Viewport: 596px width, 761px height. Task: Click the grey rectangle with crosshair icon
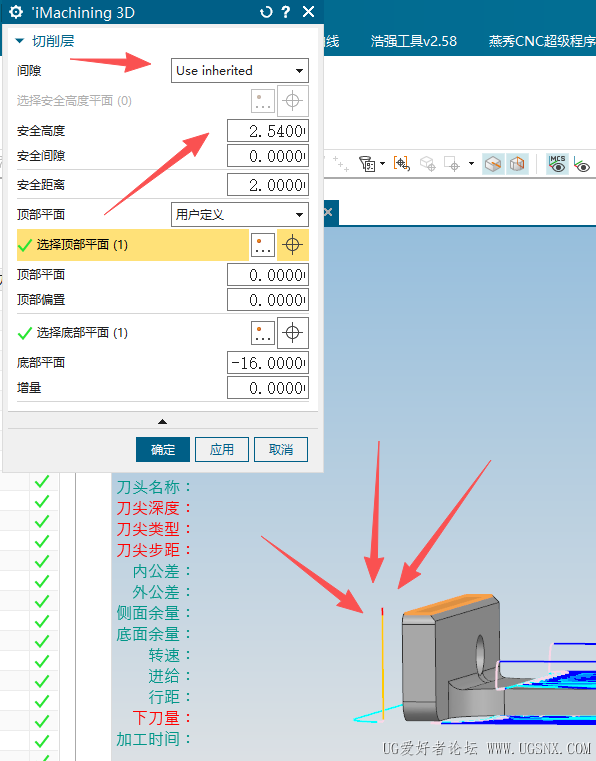pyautogui.click(x=452, y=164)
